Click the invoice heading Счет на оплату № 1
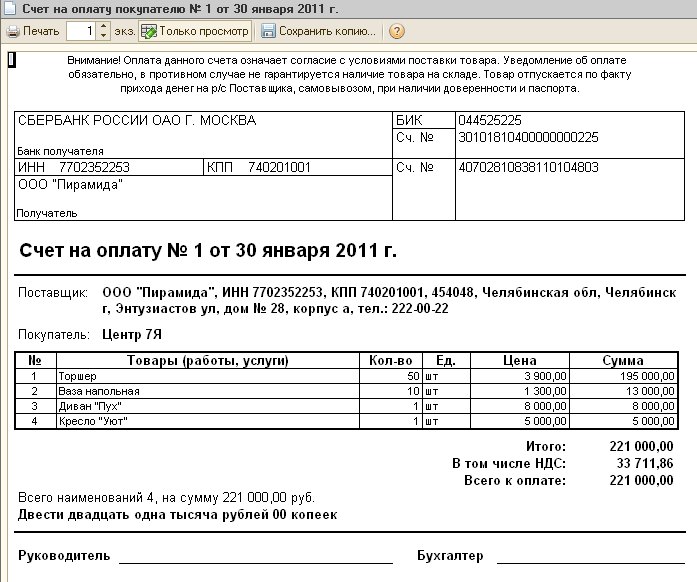Image resolution: width=697 pixels, height=582 pixels. pos(208,251)
